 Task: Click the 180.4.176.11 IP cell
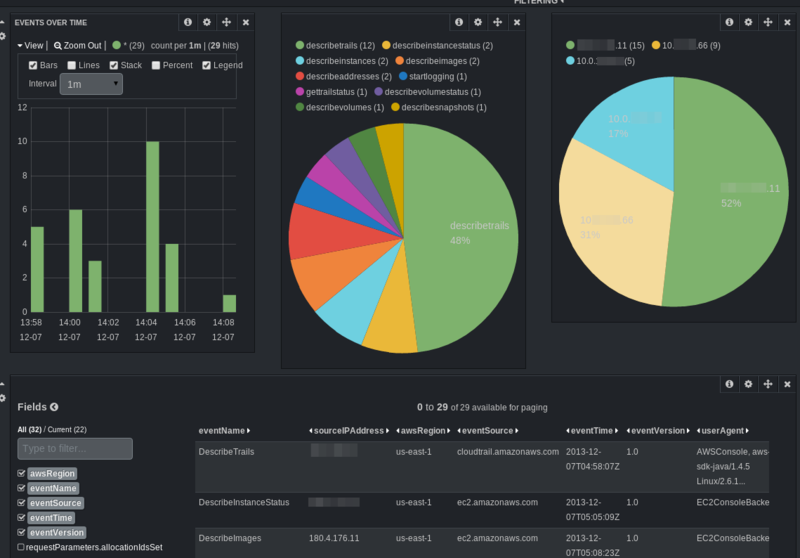tap(334, 538)
